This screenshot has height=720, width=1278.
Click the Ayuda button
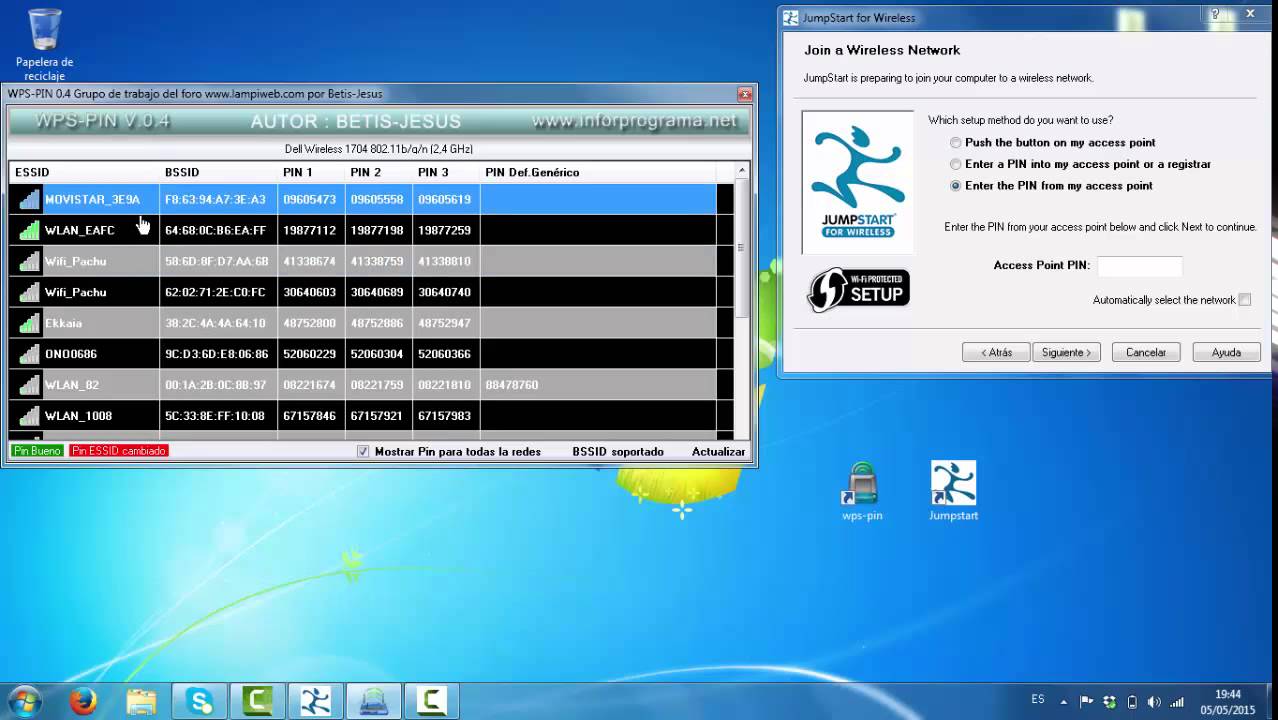pyautogui.click(x=1226, y=353)
